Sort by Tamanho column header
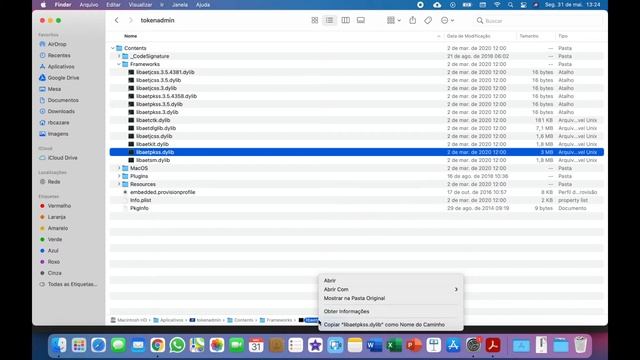 point(529,36)
